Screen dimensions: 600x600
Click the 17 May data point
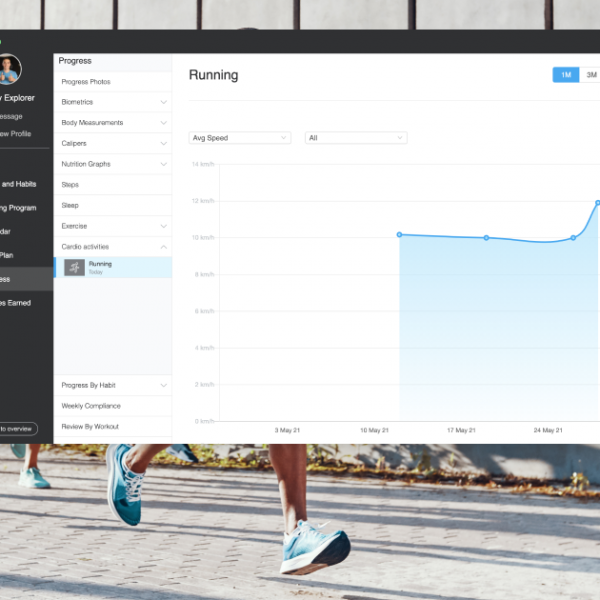486,238
